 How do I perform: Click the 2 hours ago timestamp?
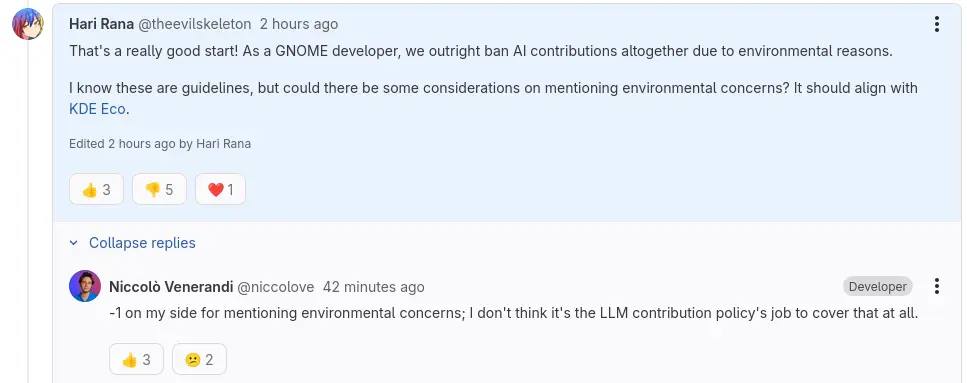pyautogui.click(x=298, y=24)
